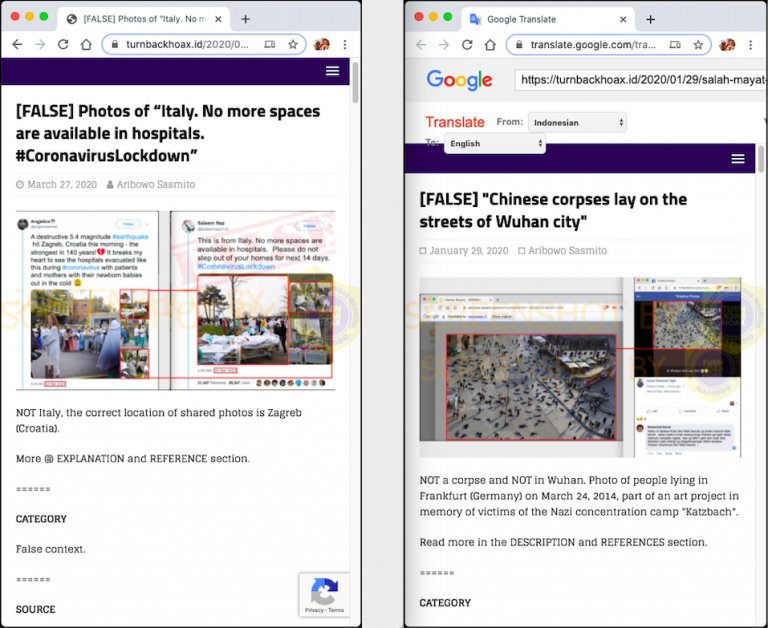This screenshot has width=768, height=628.
Task: Click author Aribowo Sasmito on Italy article
Action: pos(156,185)
